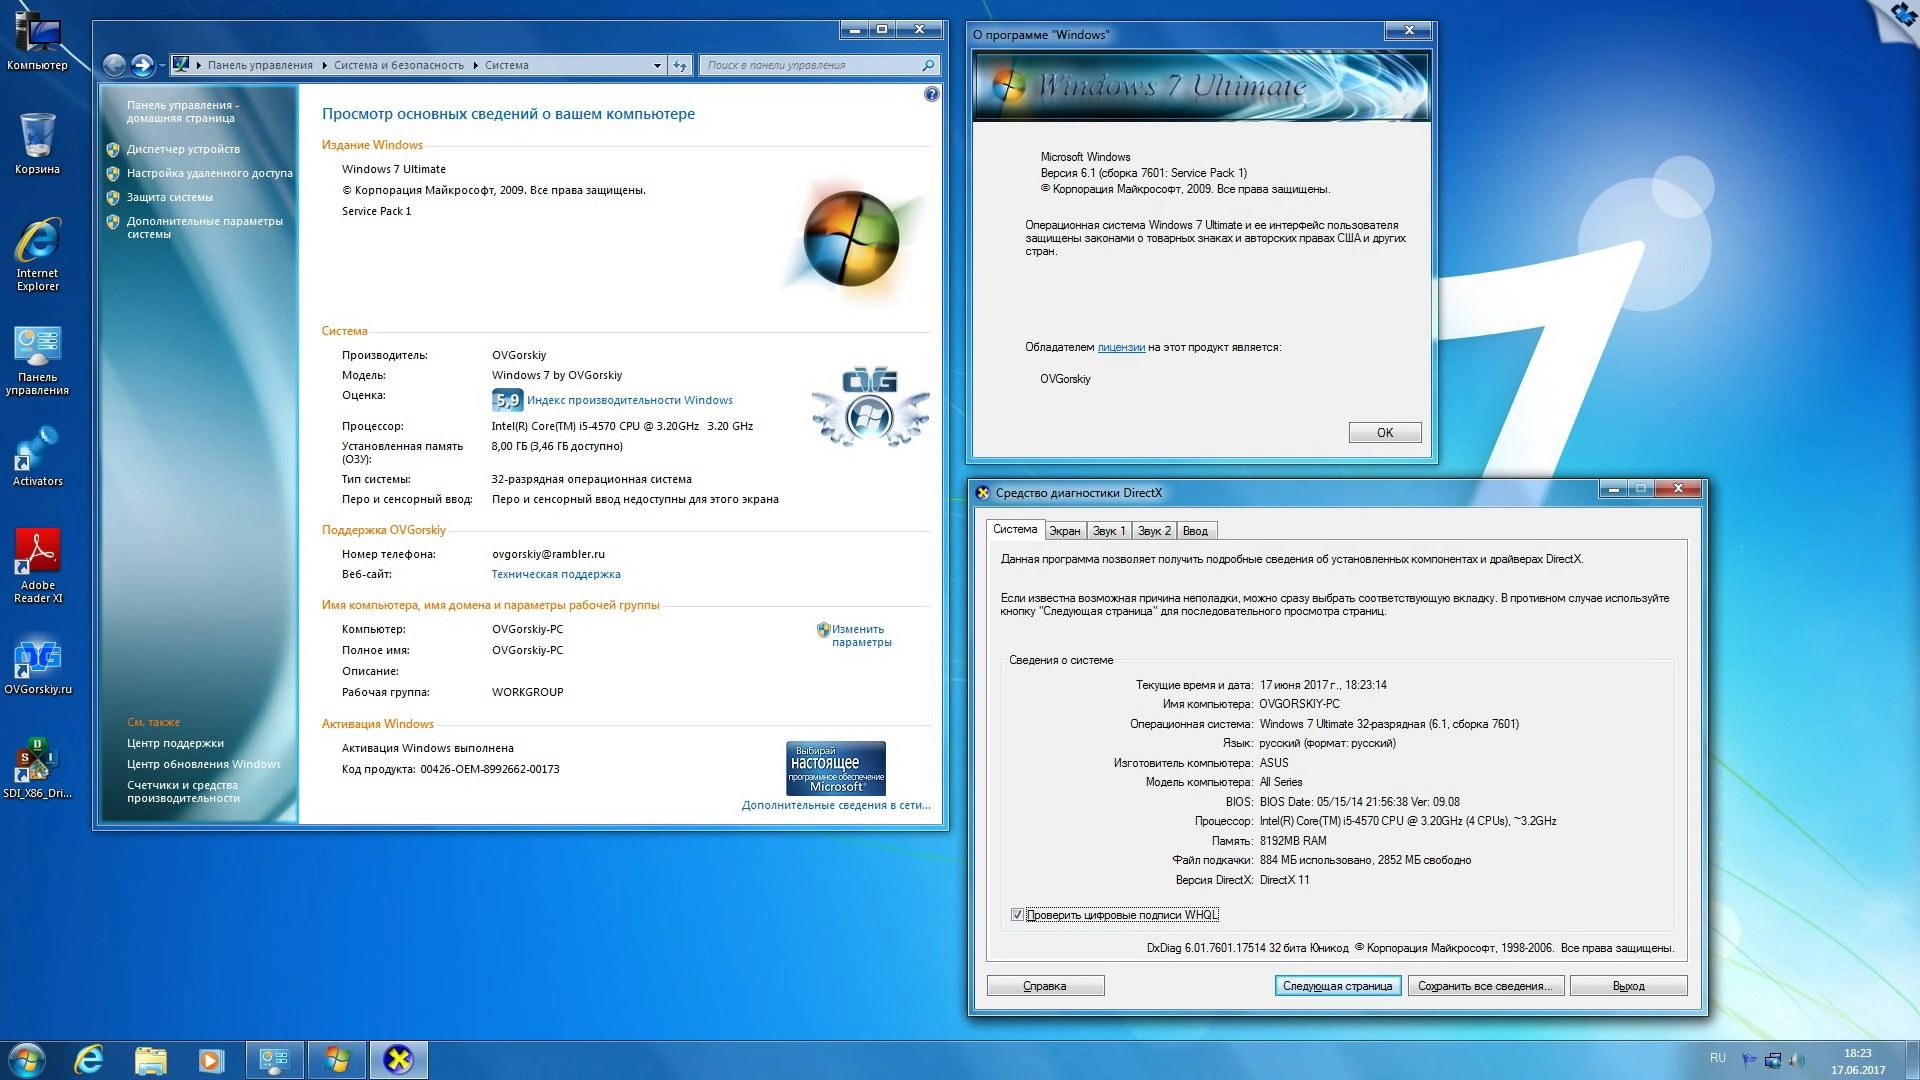The image size is (1920, 1080).
Task: Open the Звук 2 tab
Action: click(x=1154, y=531)
